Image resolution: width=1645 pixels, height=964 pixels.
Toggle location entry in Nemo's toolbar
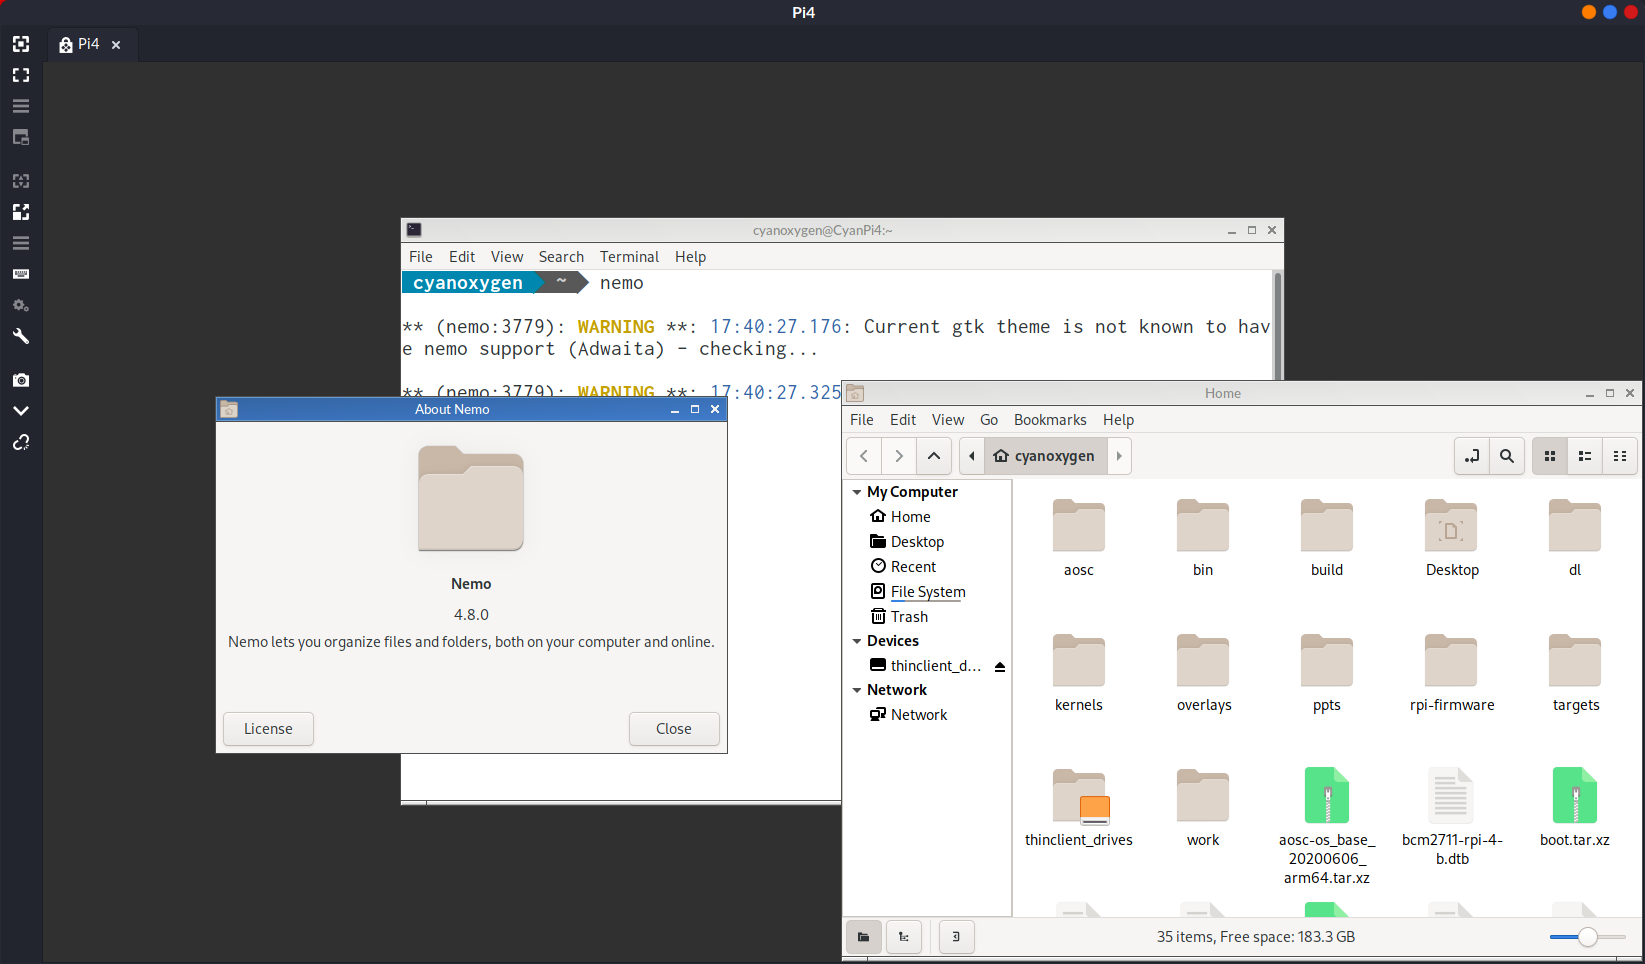coord(1472,456)
